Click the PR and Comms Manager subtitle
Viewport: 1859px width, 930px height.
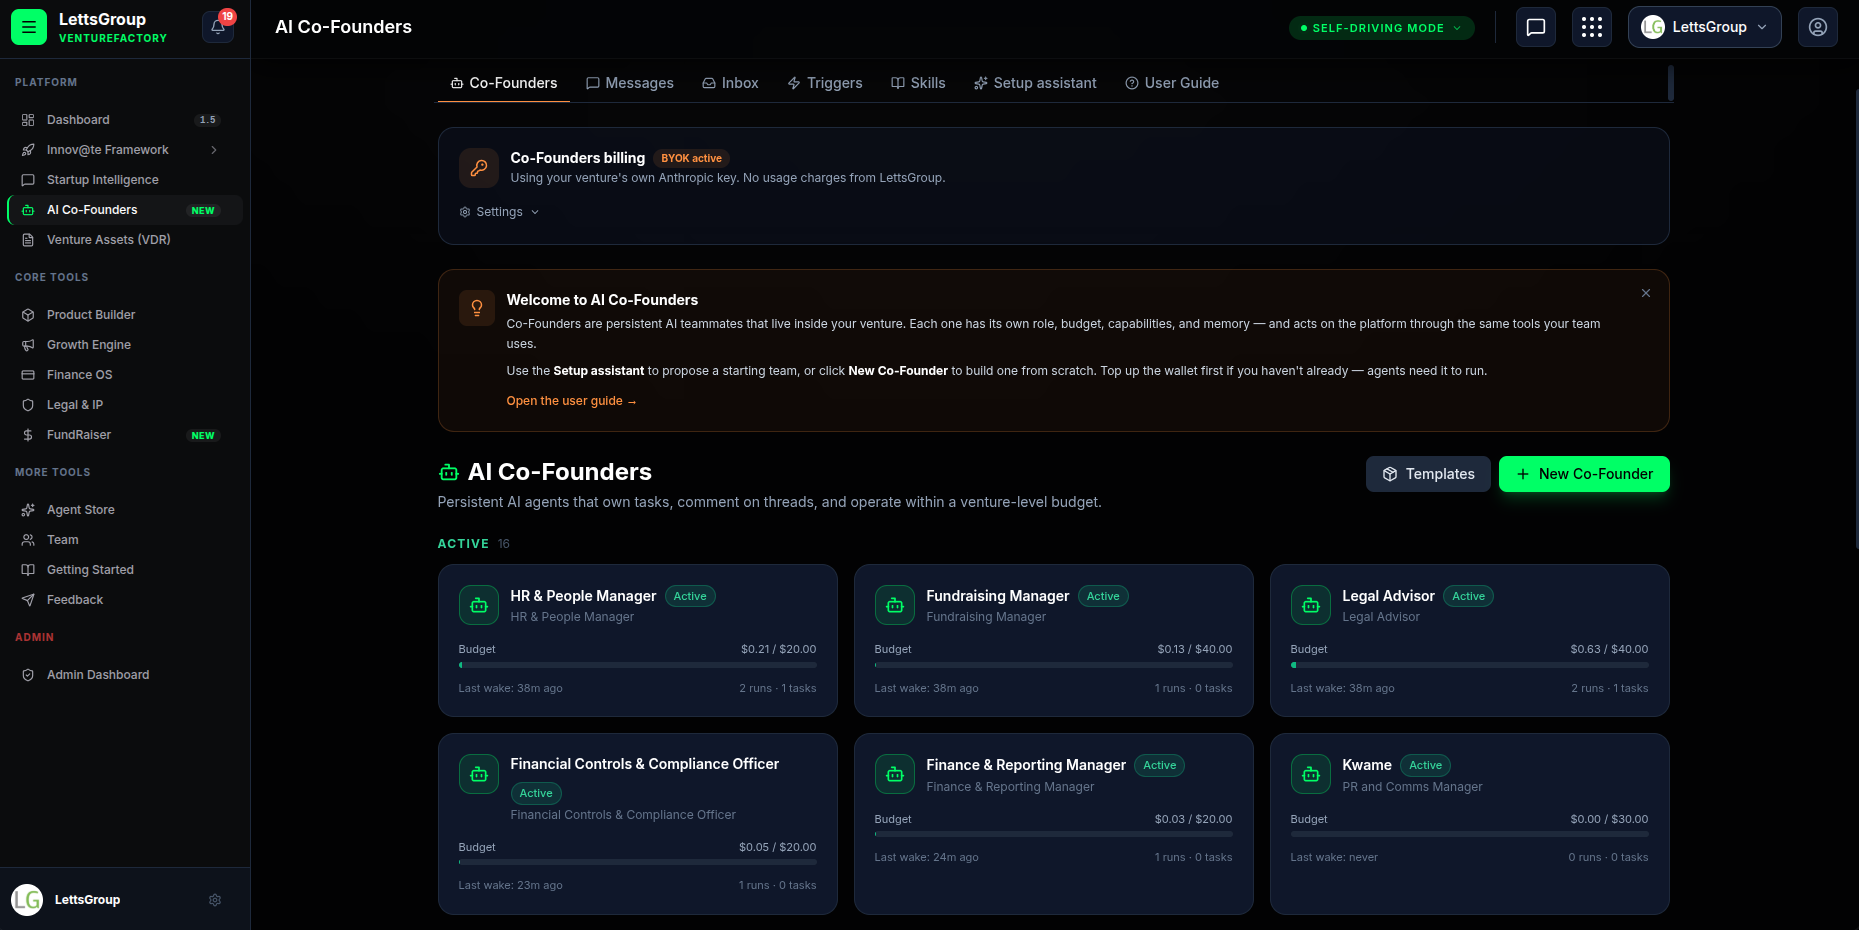1412,787
